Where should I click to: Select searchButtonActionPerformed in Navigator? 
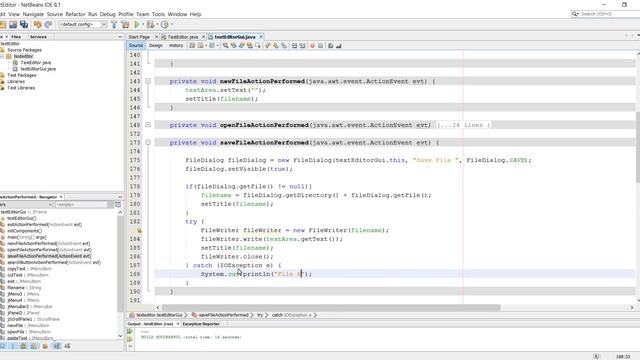point(54,262)
